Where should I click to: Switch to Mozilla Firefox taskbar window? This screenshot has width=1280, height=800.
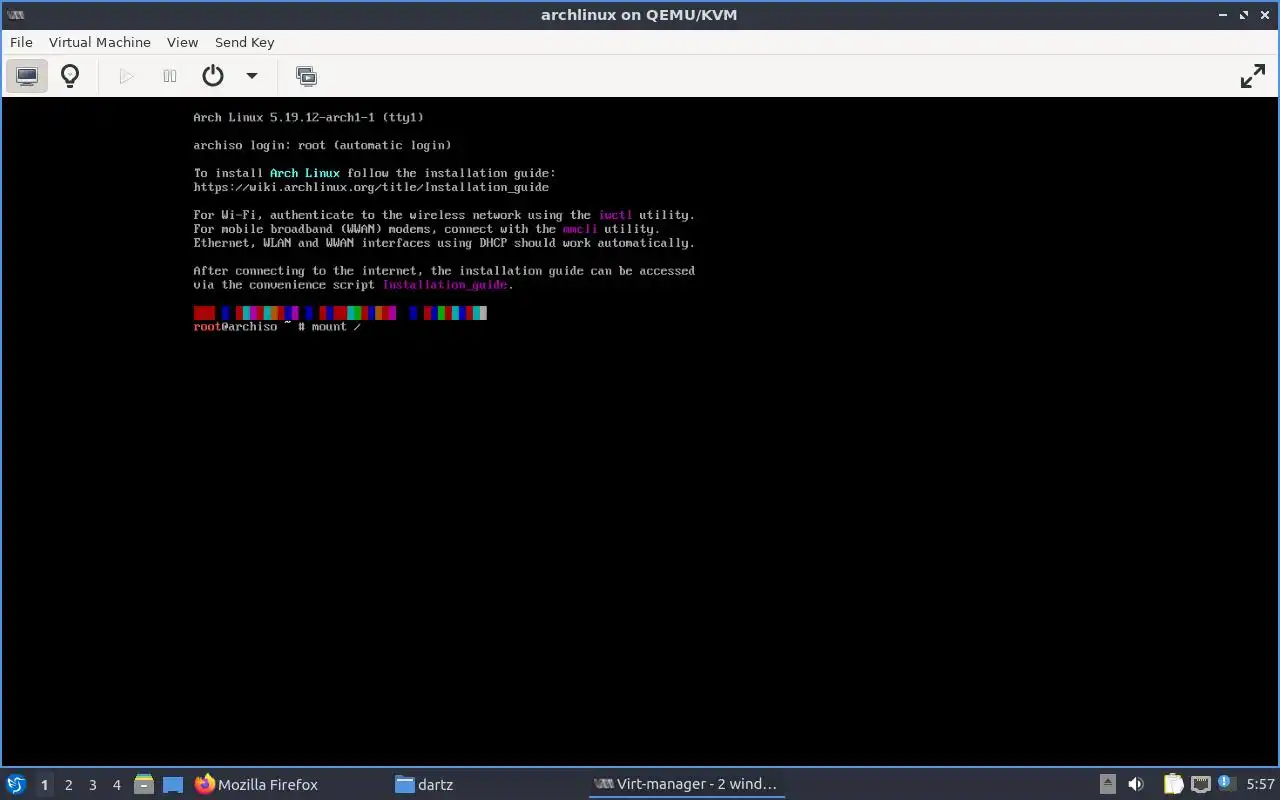coord(288,785)
